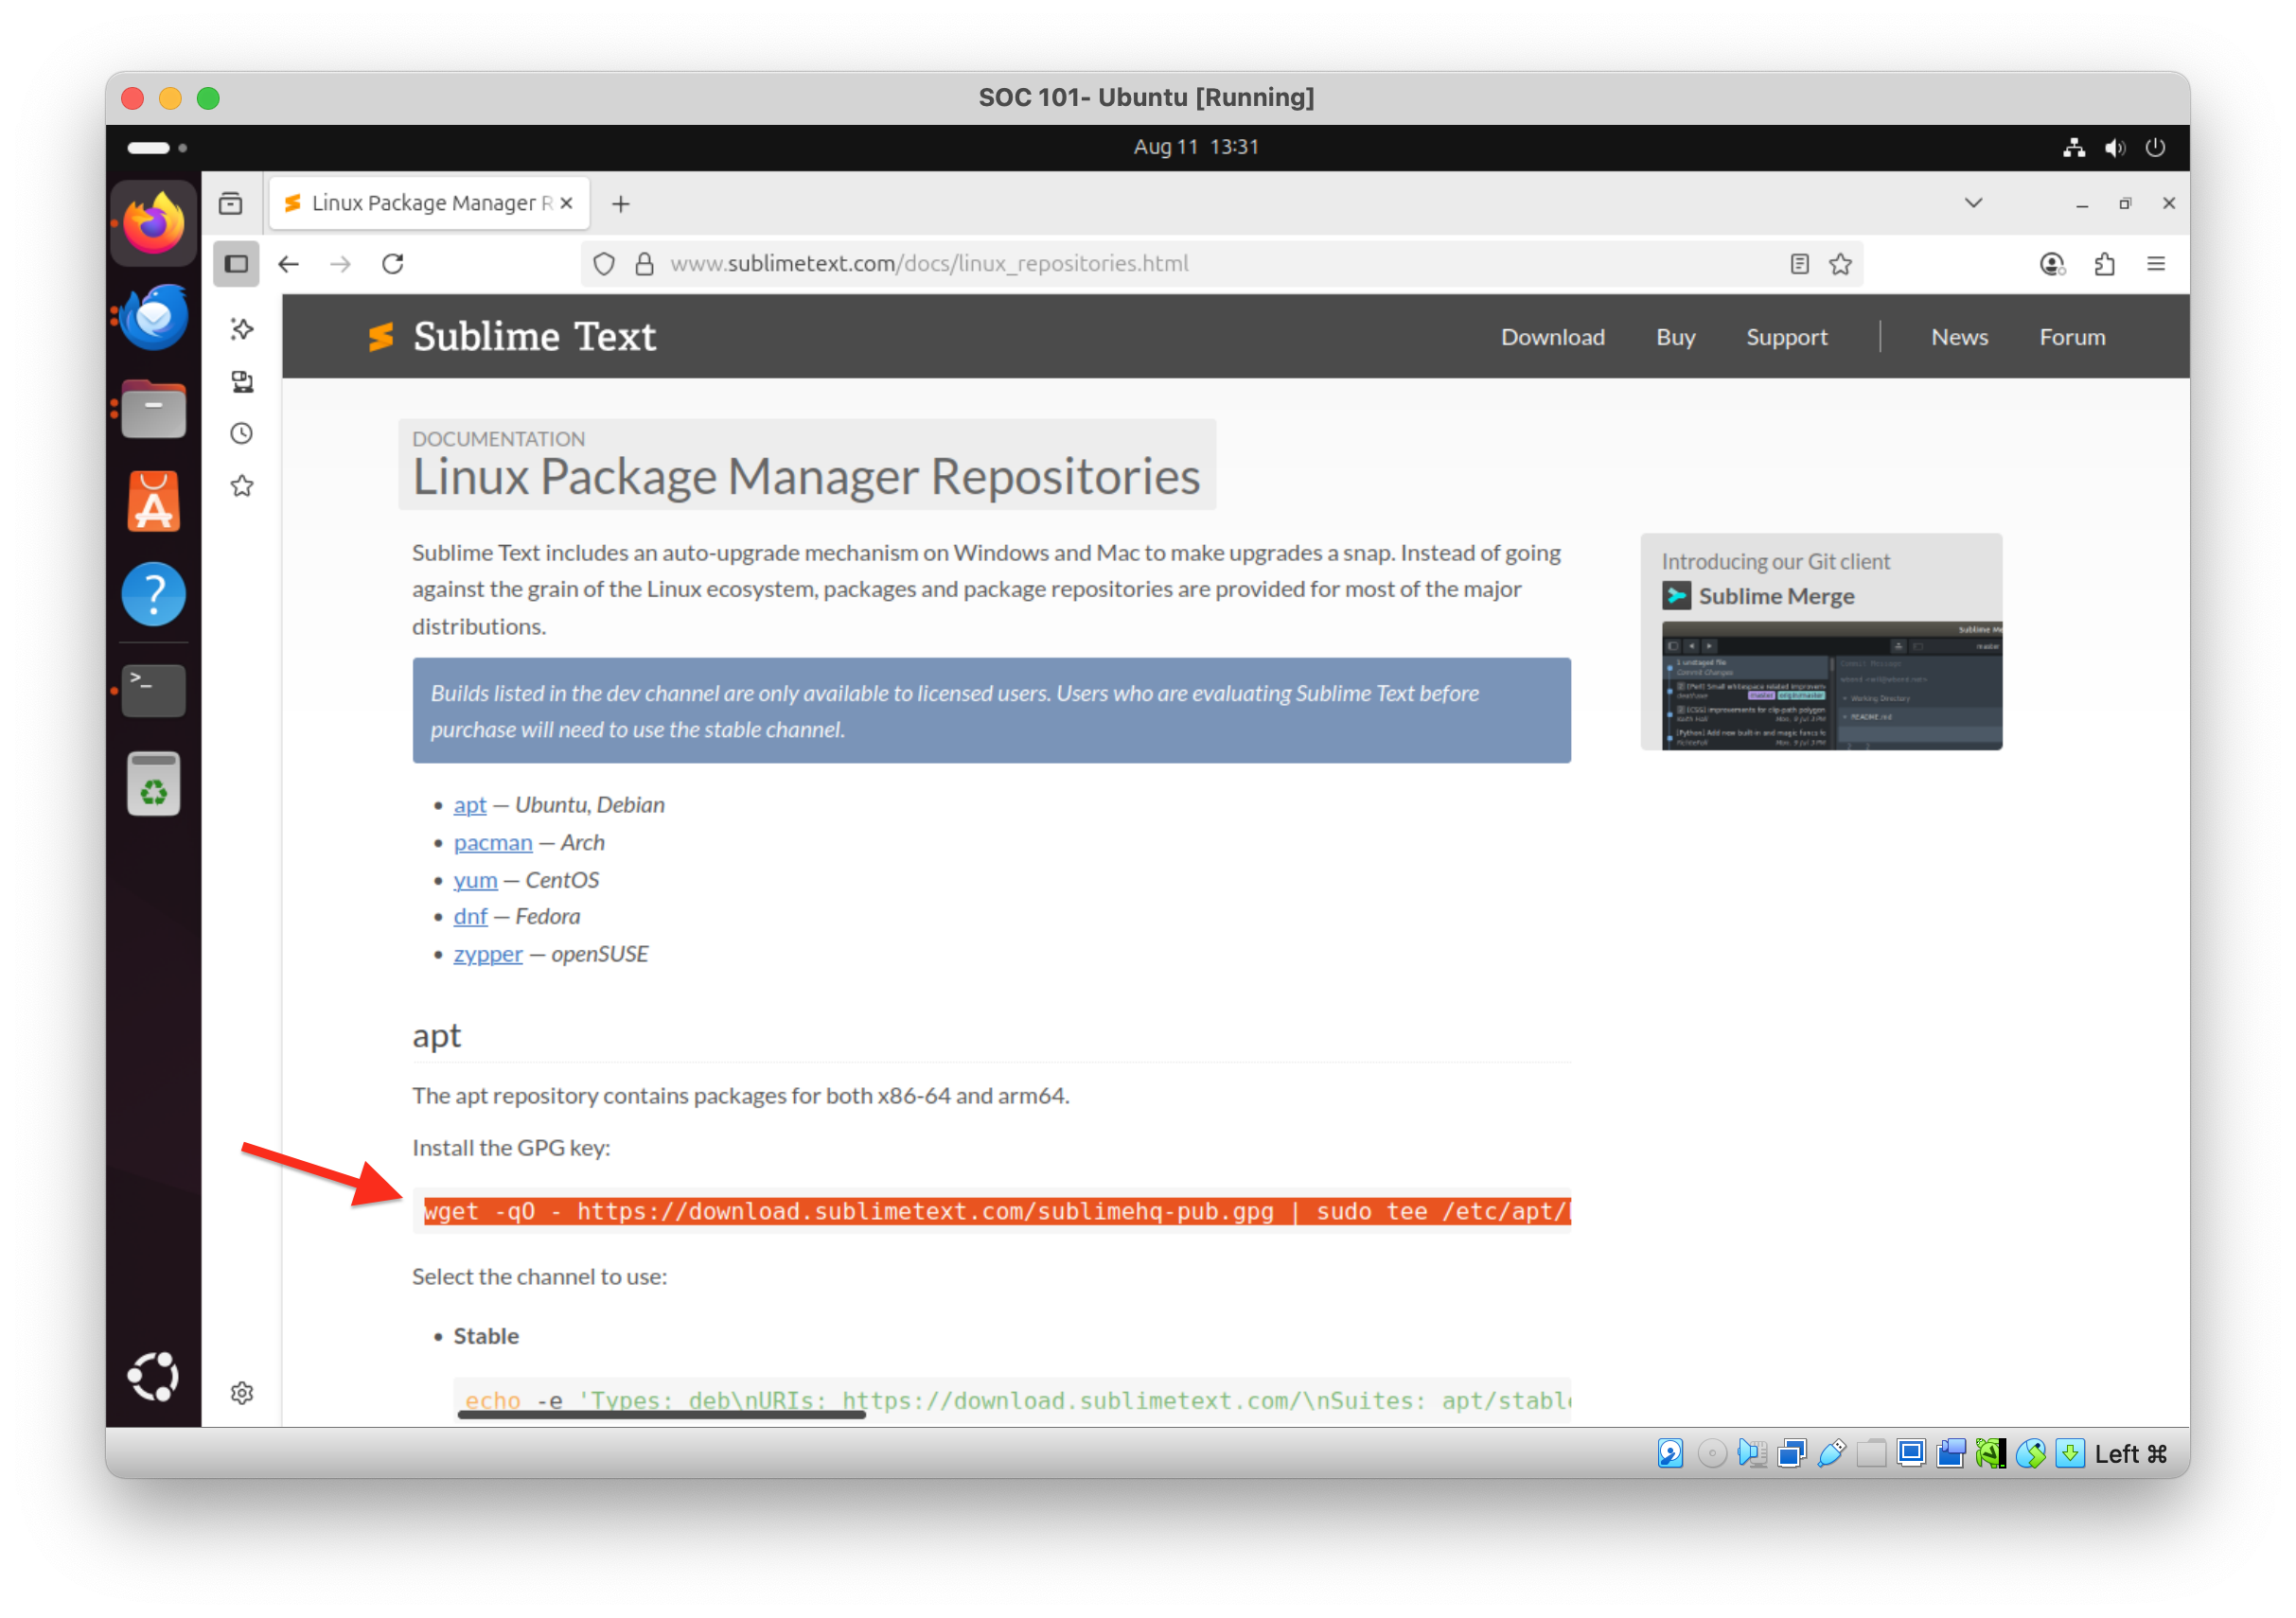This screenshot has width=2296, height=1618.
Task: Open the Trash icon in dock
Action: 153,783
